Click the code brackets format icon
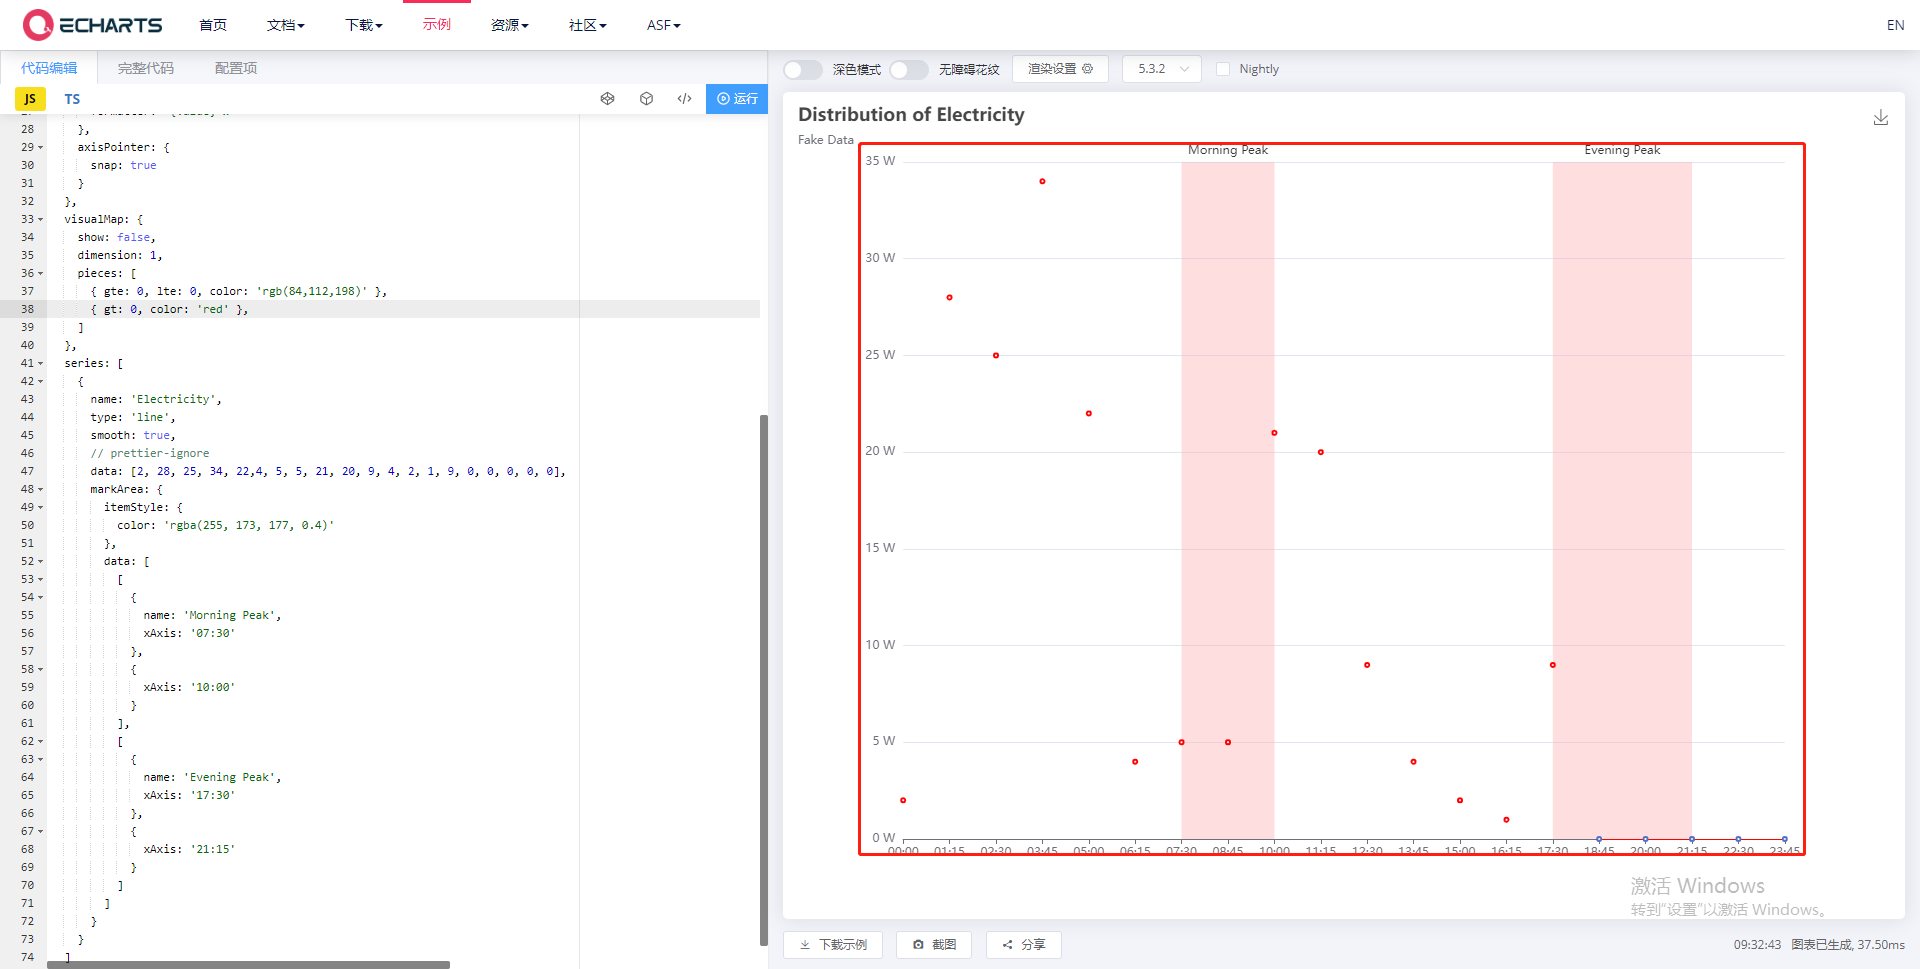The width and height of the screenshot is (1920, 969). 685,99
